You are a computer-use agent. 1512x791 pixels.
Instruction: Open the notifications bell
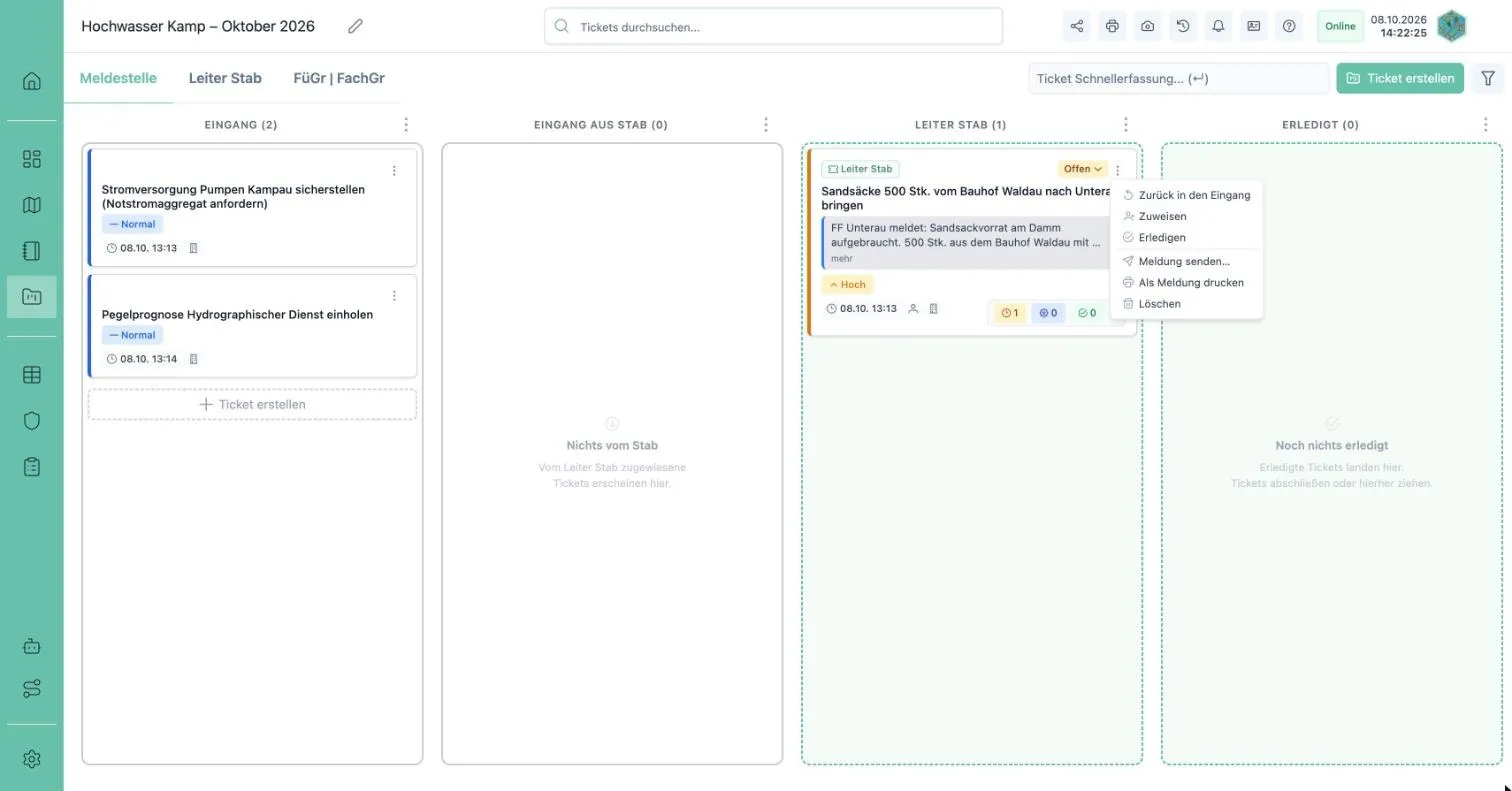click(1218, 26)
